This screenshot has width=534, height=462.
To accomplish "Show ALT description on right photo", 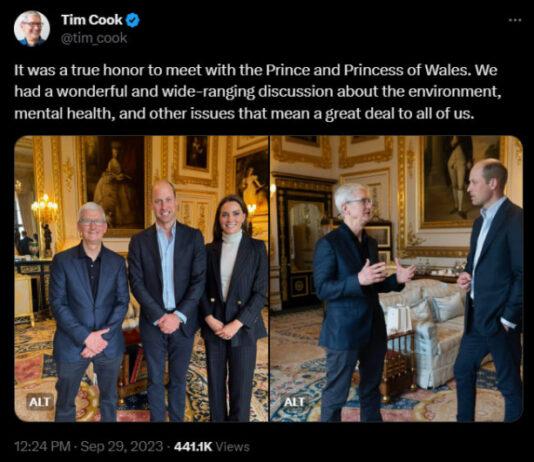I will (x=294, y=402).
